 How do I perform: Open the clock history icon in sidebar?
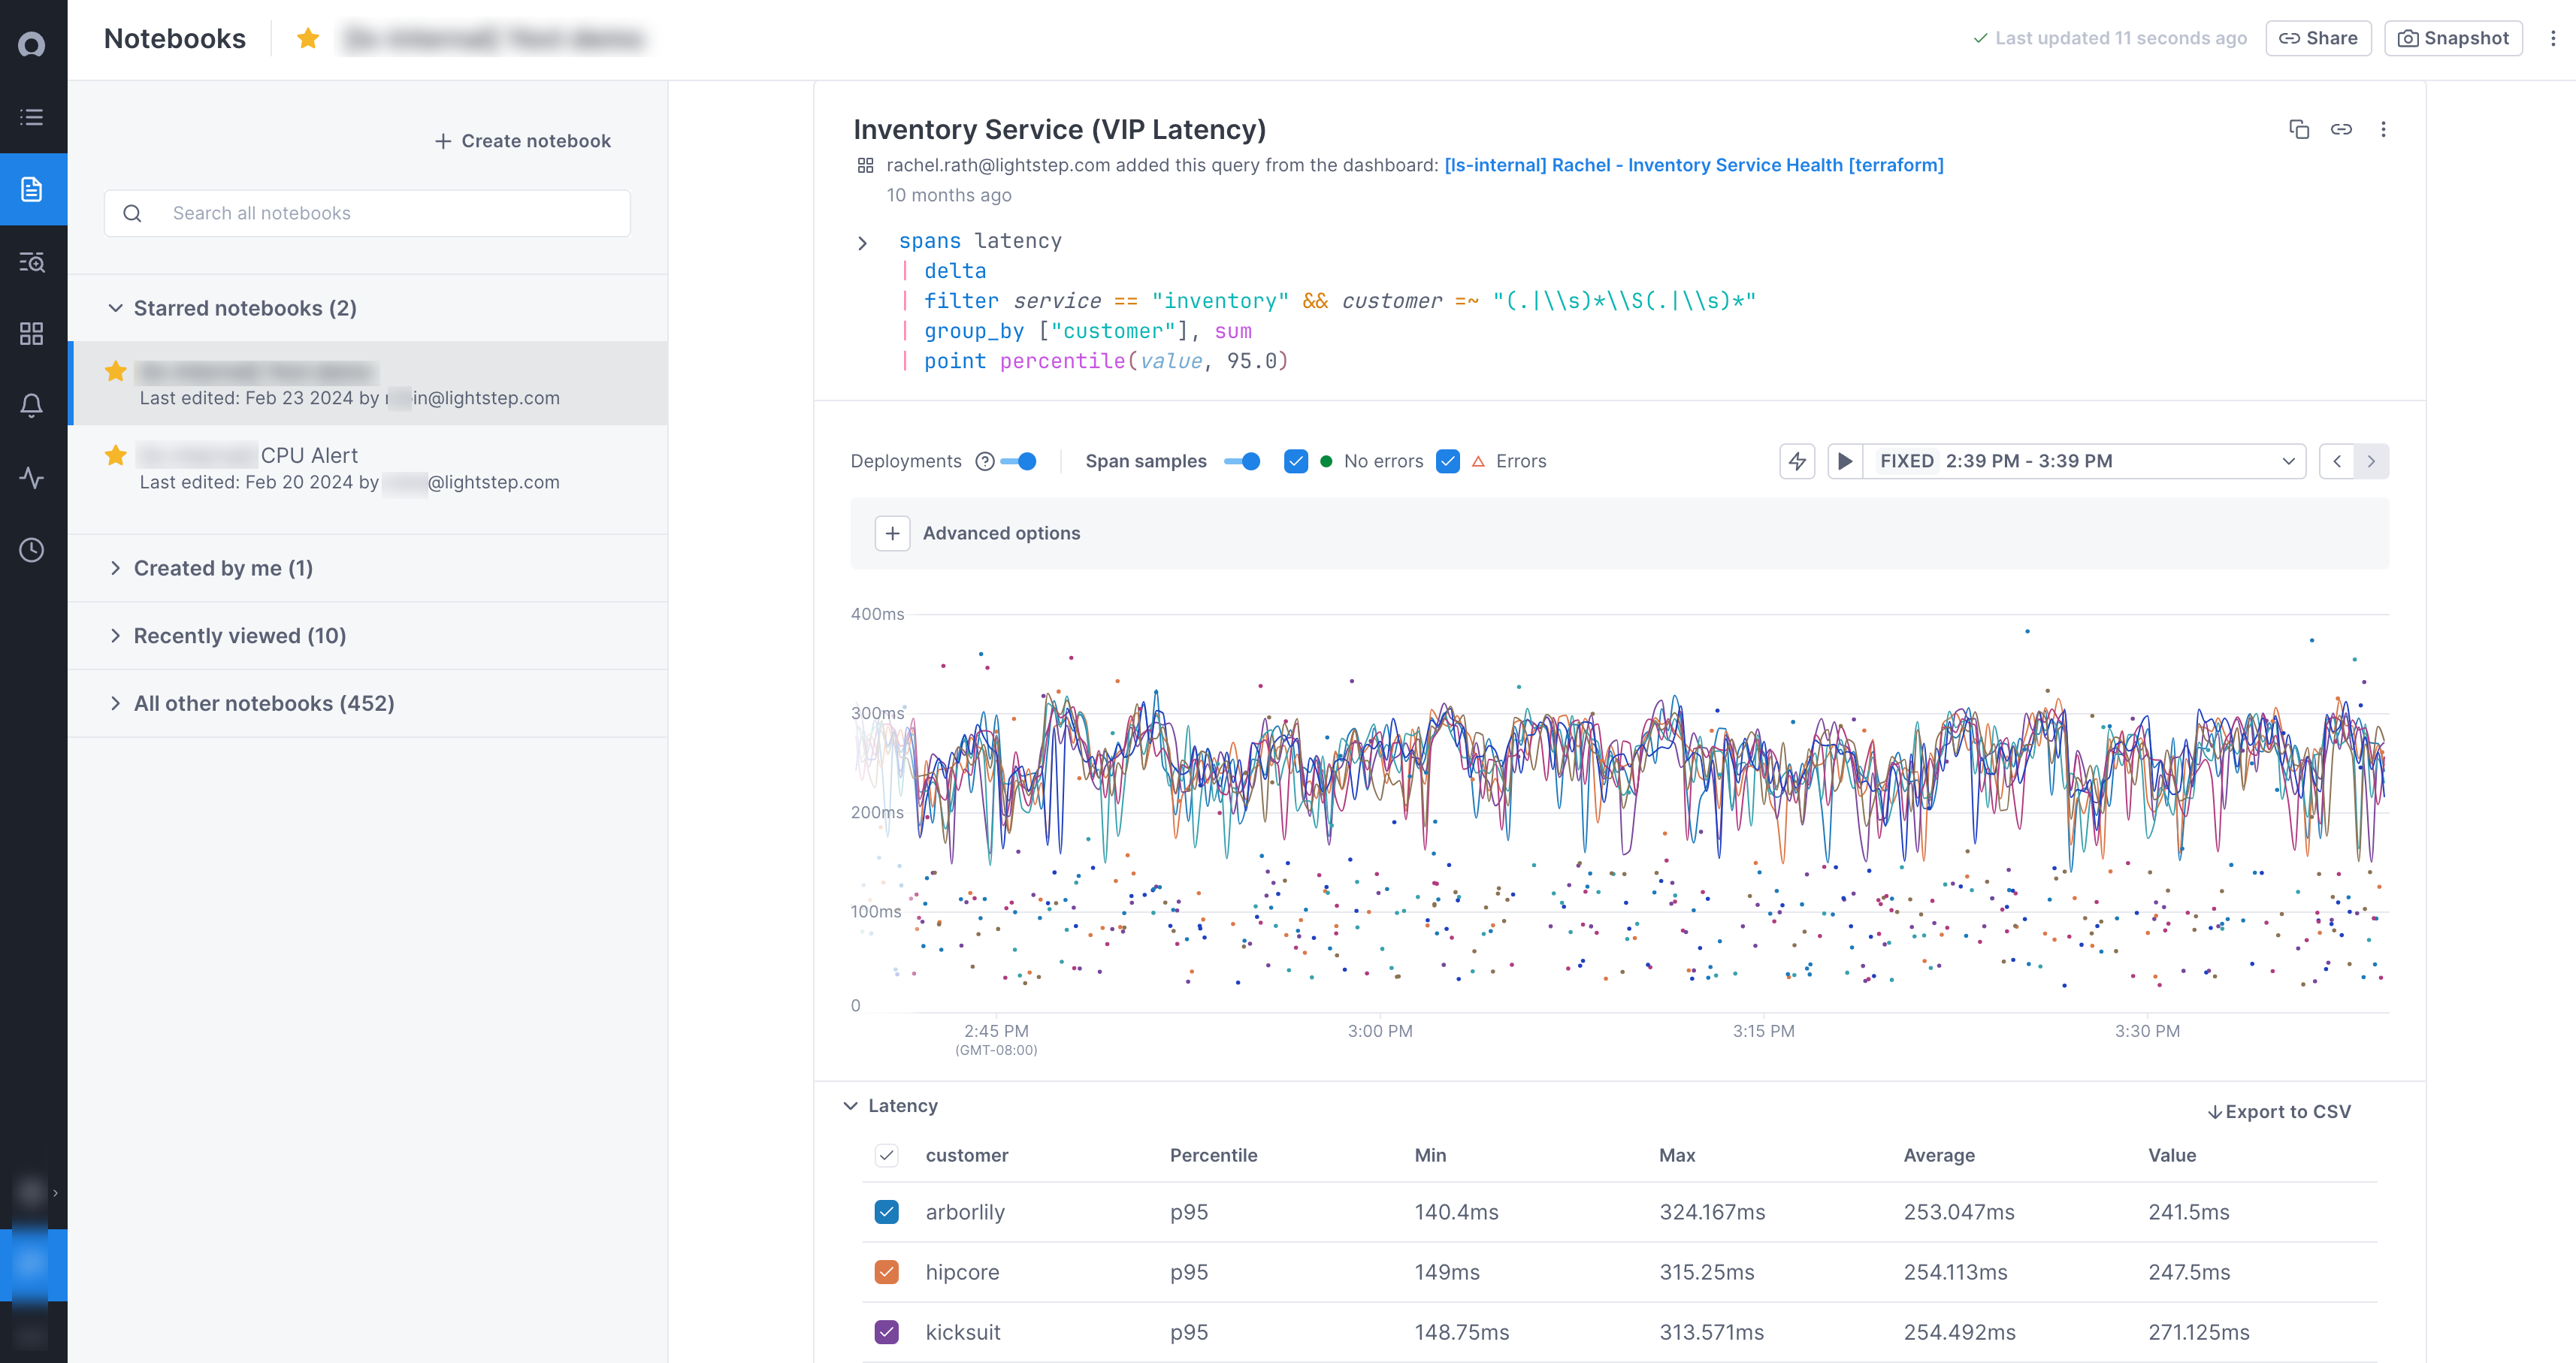(x=32, y=549)
